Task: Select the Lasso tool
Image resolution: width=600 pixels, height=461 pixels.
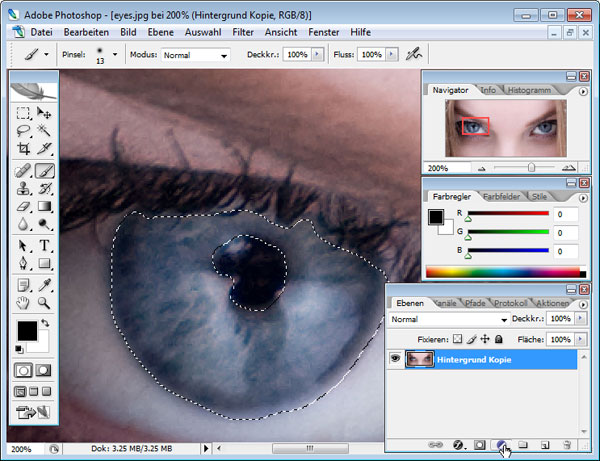Action: (24, 131)
